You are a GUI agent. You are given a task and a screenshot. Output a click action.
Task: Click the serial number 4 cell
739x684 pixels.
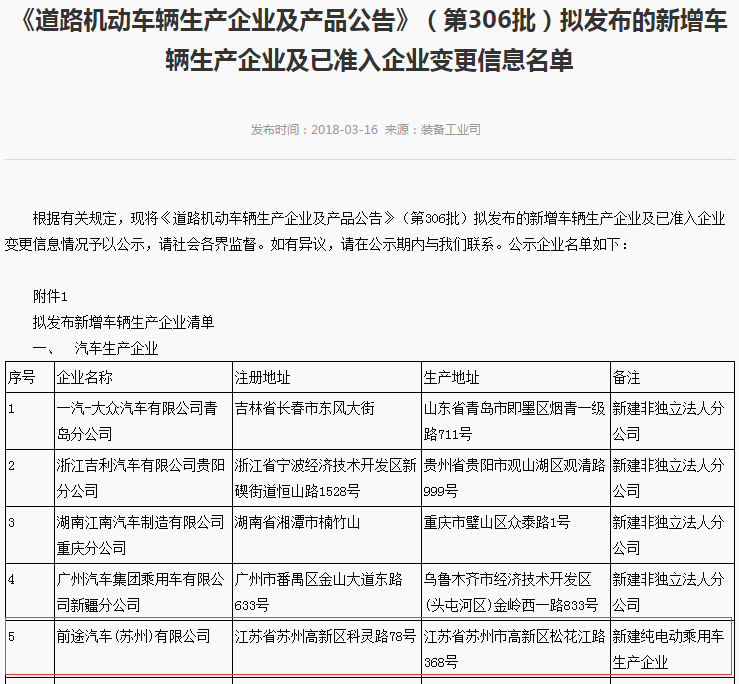coord(30,592)
